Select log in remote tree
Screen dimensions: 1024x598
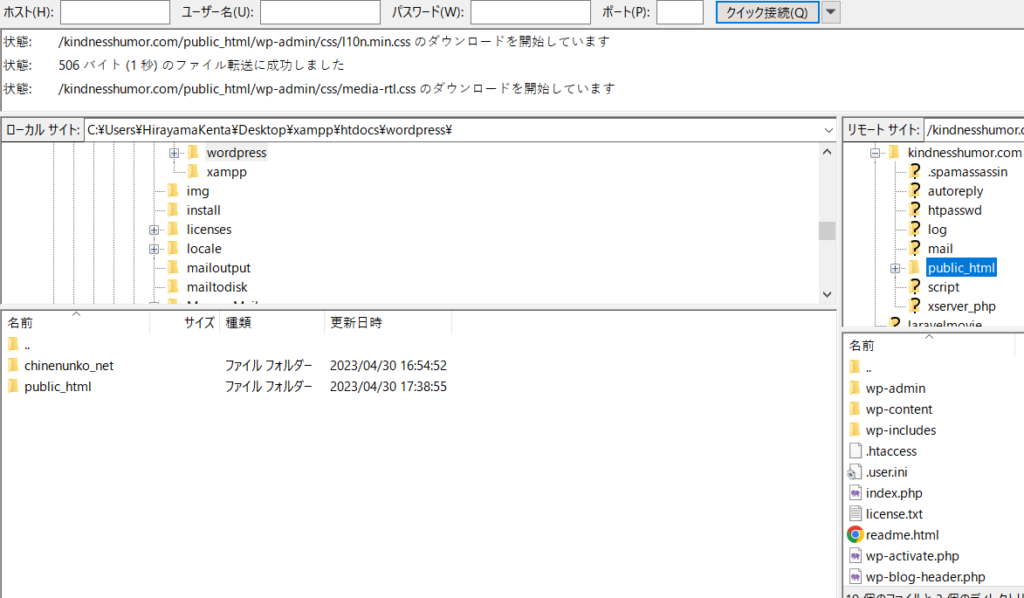936,229
